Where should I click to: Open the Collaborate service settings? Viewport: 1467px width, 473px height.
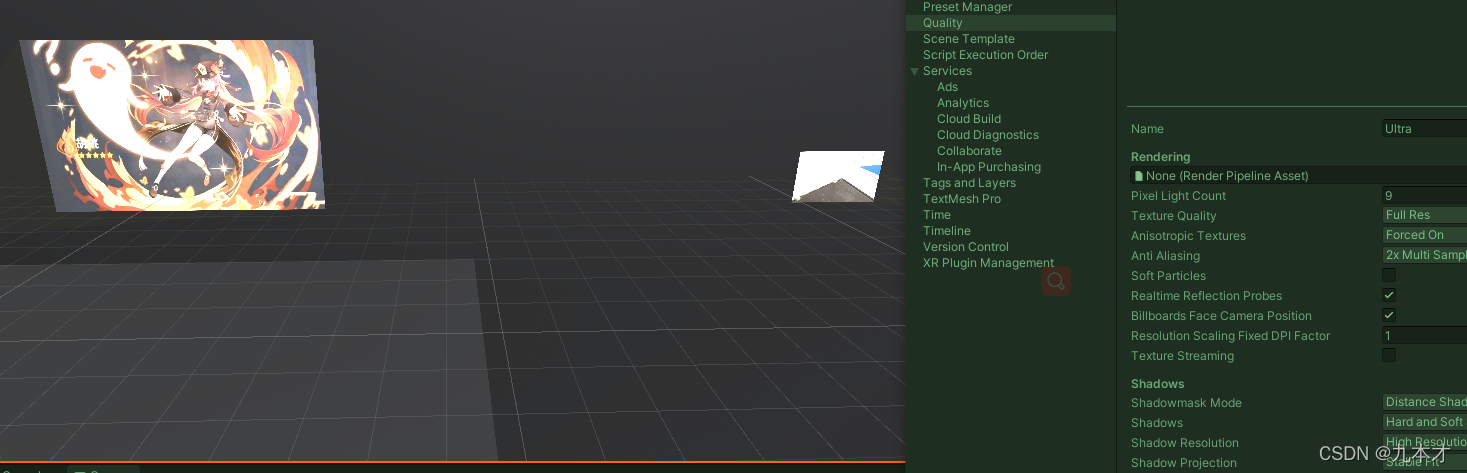point(969,151)
